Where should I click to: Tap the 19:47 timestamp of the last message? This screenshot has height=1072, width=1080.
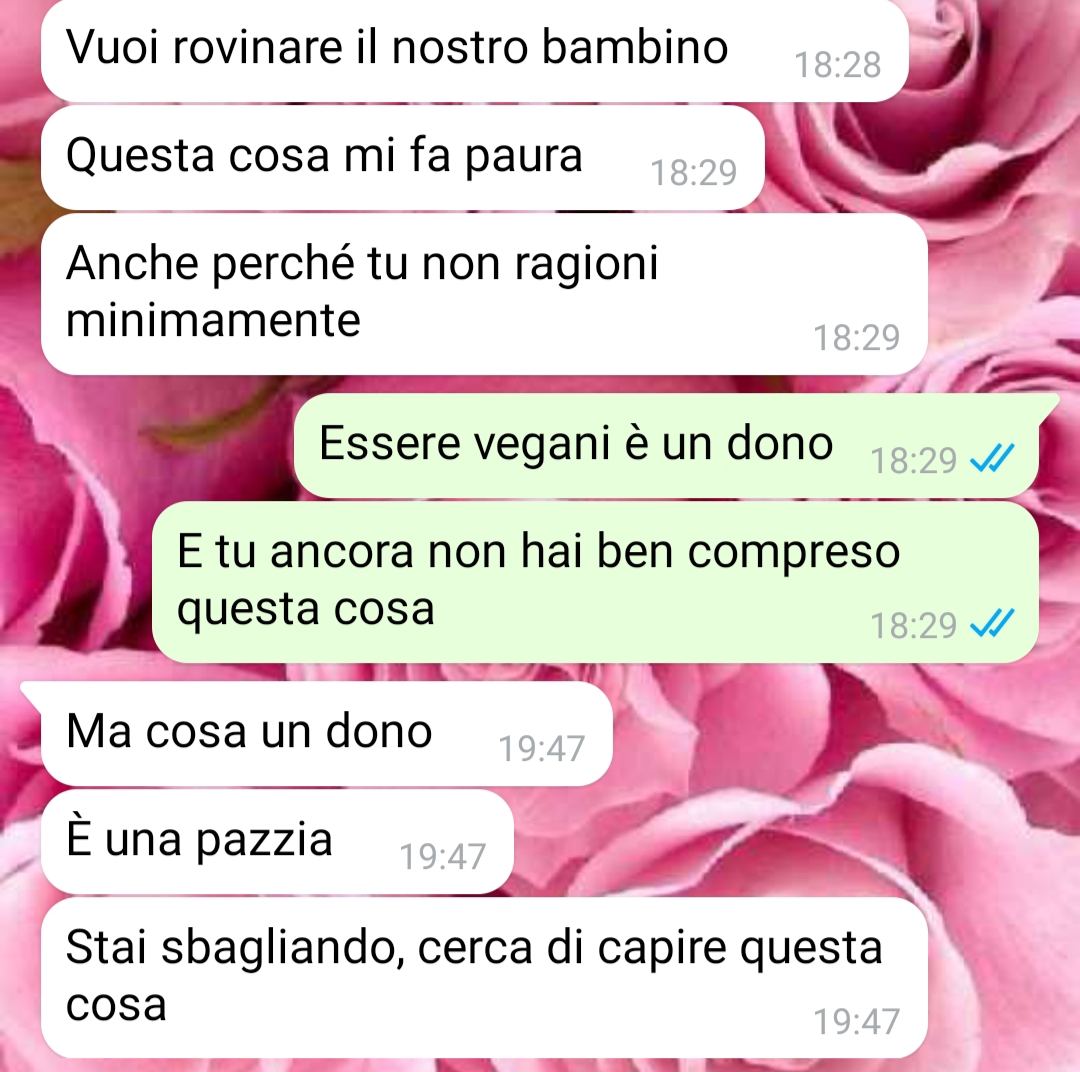[x=857, y=1022]
